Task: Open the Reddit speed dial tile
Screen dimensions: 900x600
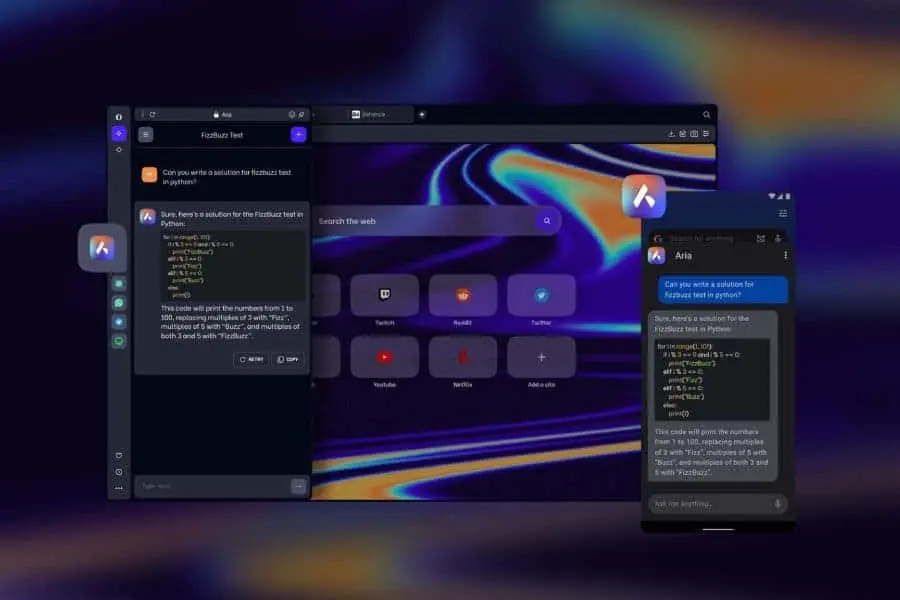Action: coord(463,295)
